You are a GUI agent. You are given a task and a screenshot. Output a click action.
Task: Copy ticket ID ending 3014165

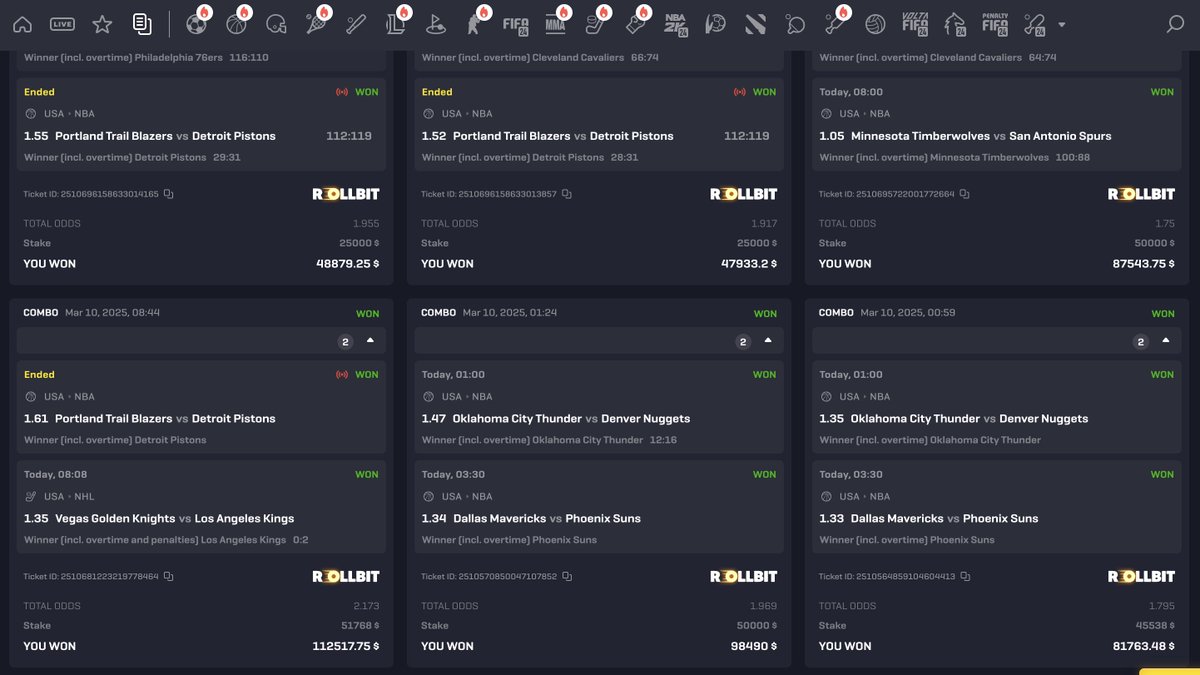pyautogui.click(x=169, y=194)
